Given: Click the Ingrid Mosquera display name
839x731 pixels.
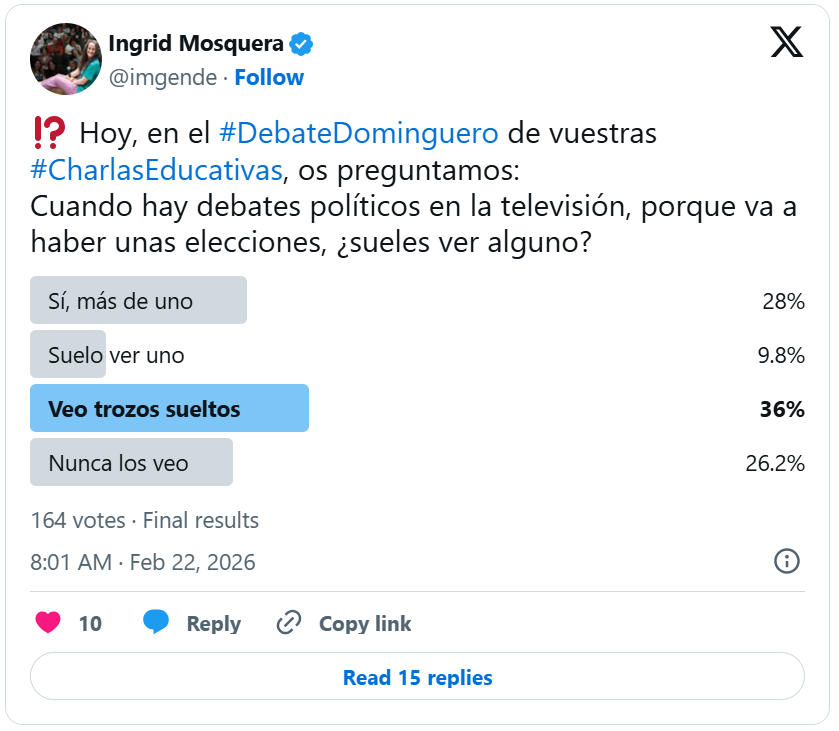Looking at the screenshot, I should tap(195, 44).
